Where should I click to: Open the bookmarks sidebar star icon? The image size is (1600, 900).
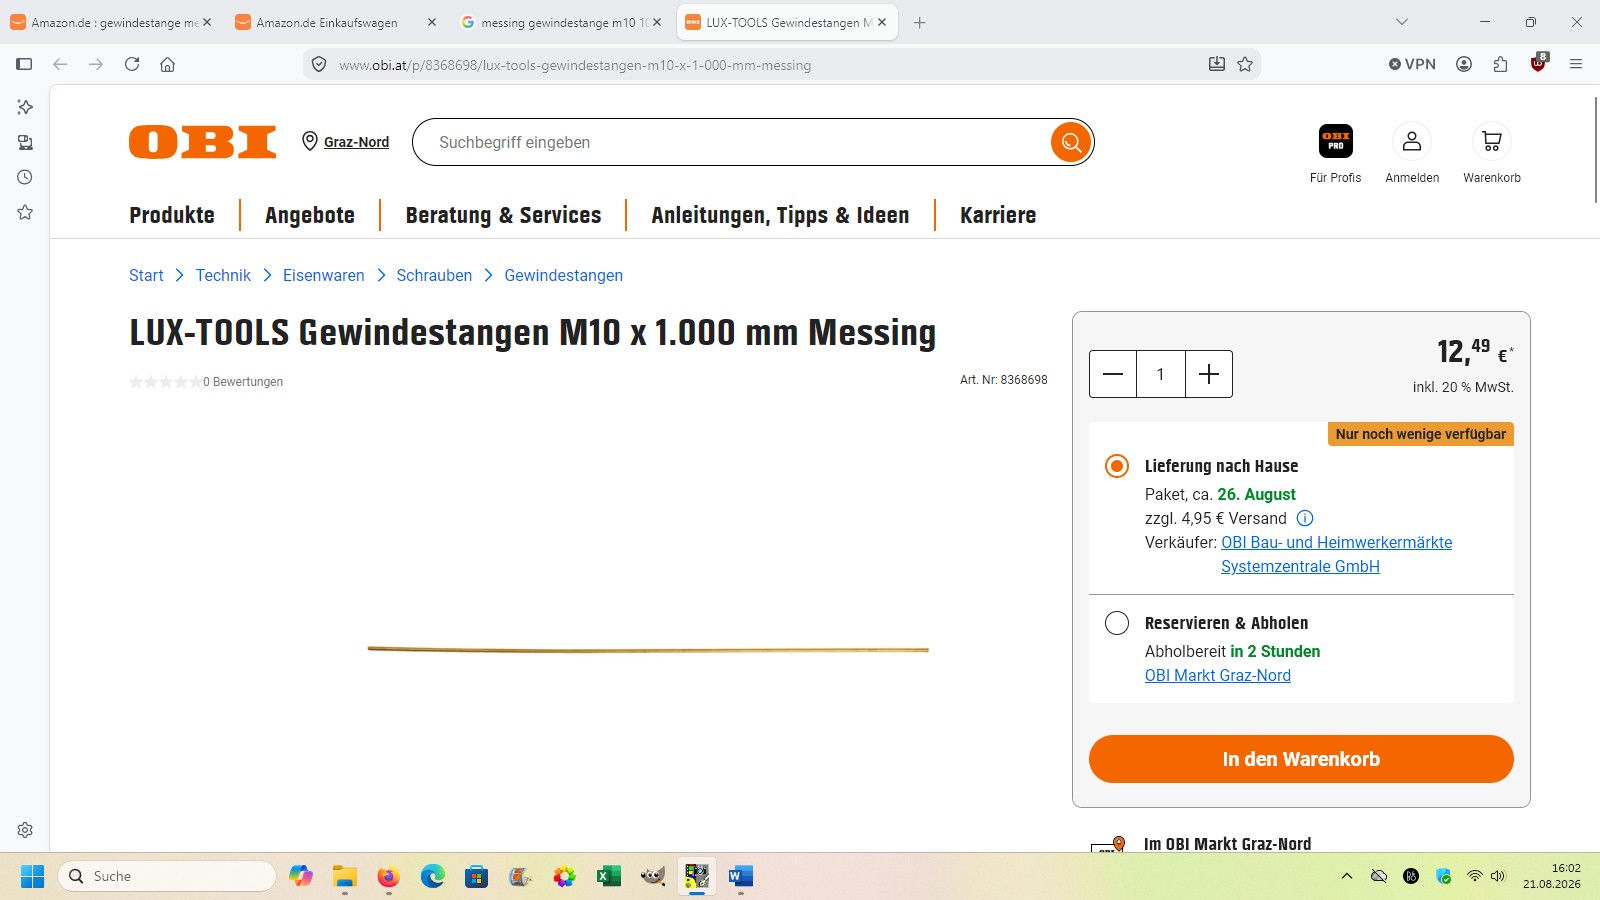coord(25,212)
